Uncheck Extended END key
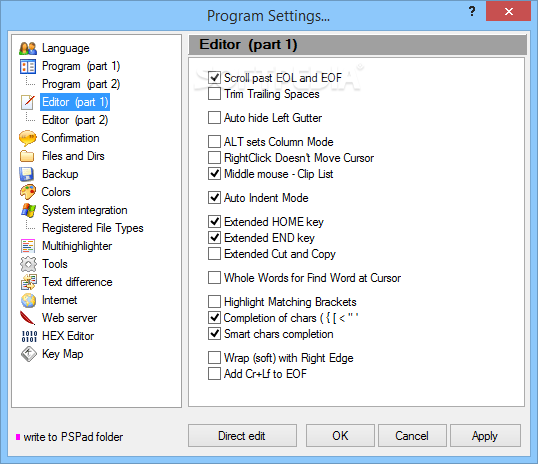This screenshot has width=538, height=464. point(214,237)
